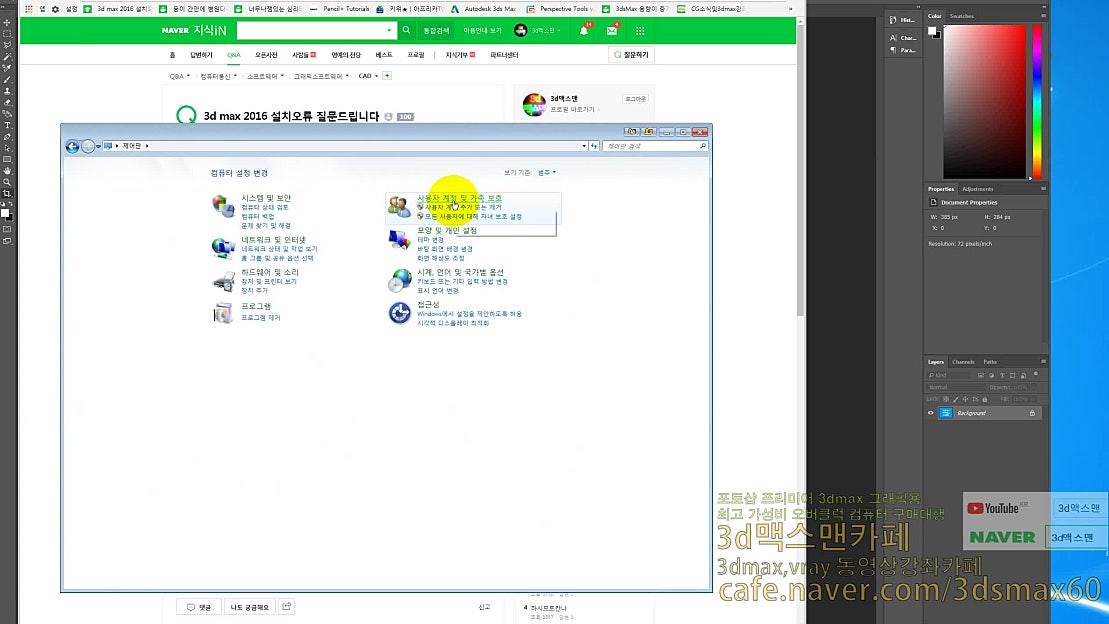Screen dimensions: 1109x624
Task: Open the Naver mail envelope icon
Action: [612, 31]
